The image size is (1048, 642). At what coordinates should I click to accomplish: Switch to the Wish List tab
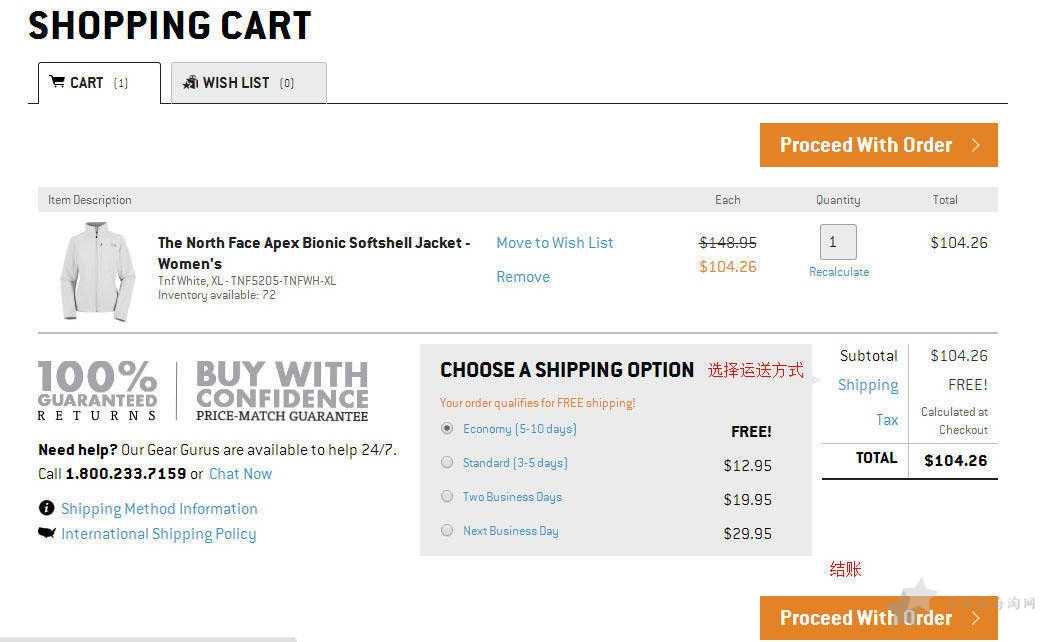(249, 83)
